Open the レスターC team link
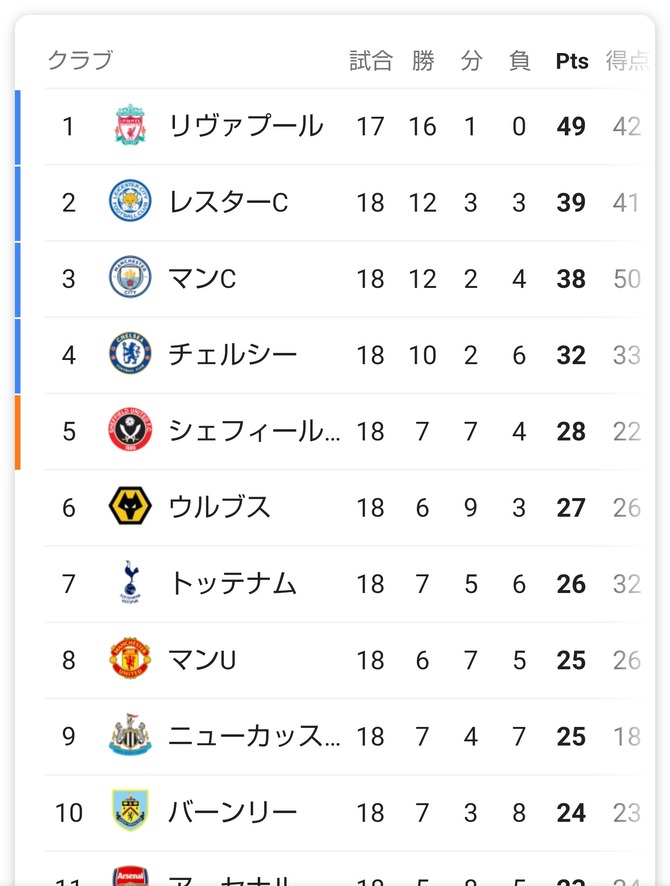 tap(228, 202)
